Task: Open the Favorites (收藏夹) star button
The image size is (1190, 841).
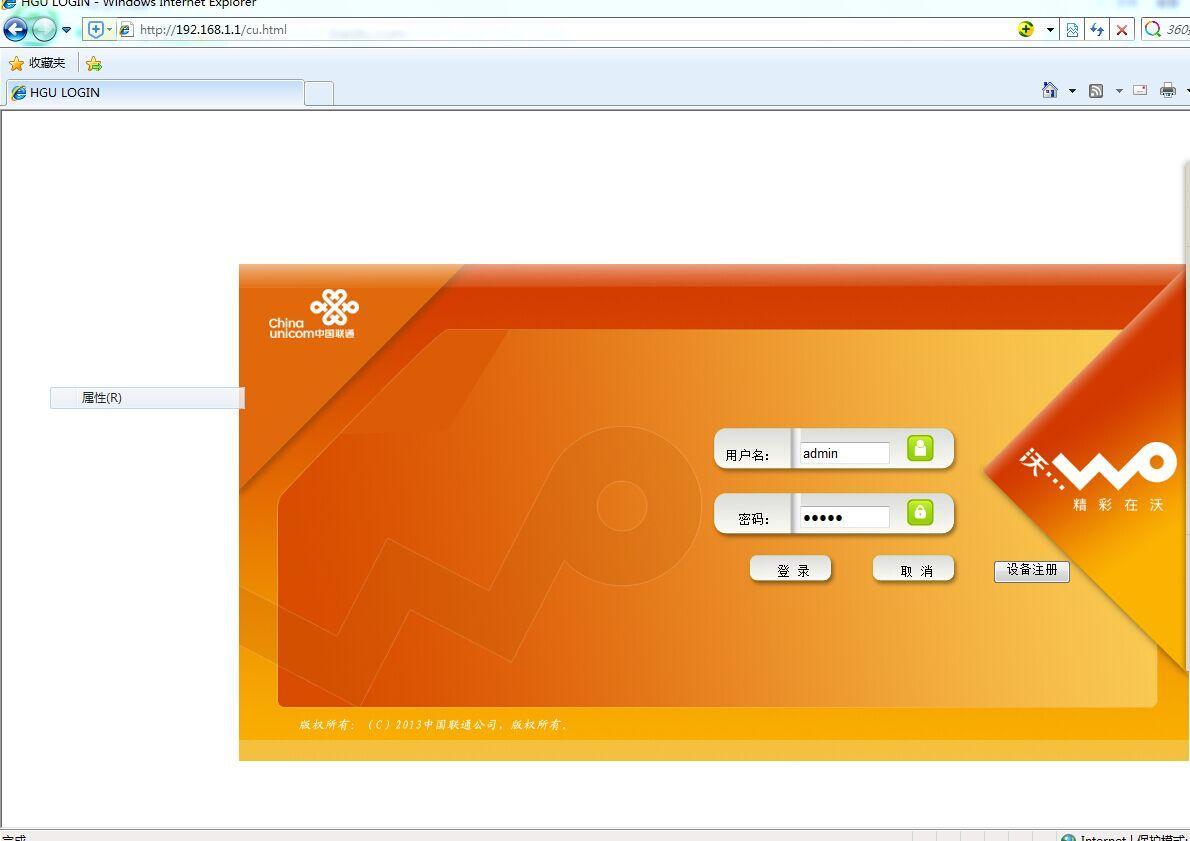Action: pyautogui.click(x=37, y=63)
